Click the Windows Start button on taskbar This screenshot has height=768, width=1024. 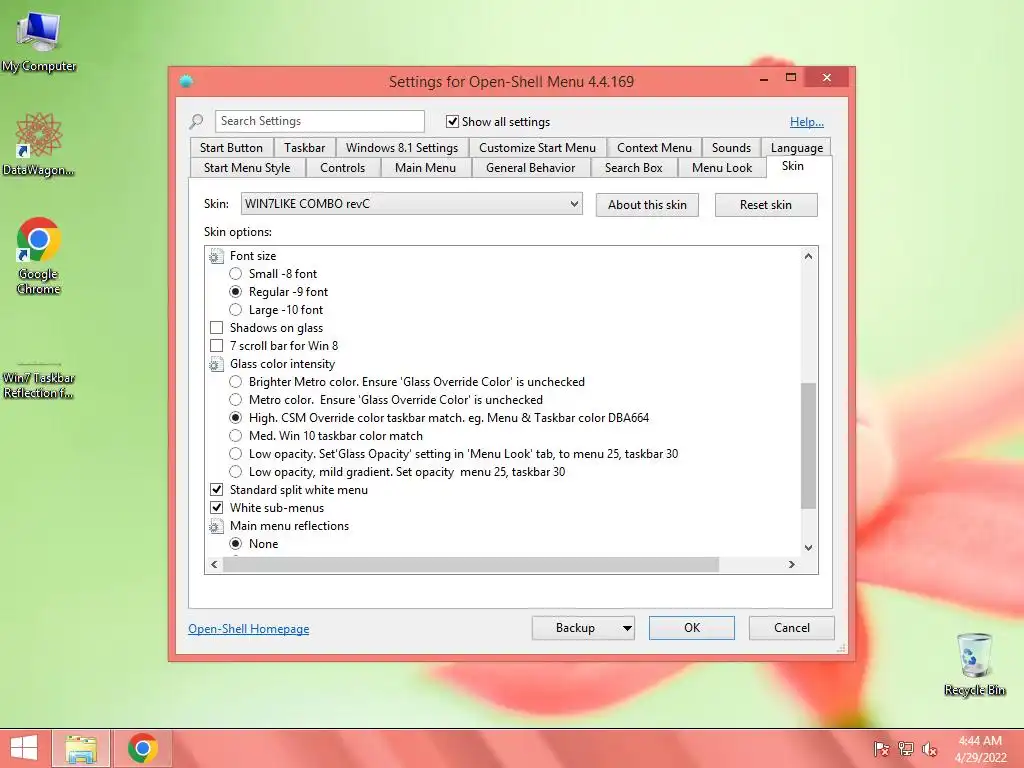[x=24, y=748]
